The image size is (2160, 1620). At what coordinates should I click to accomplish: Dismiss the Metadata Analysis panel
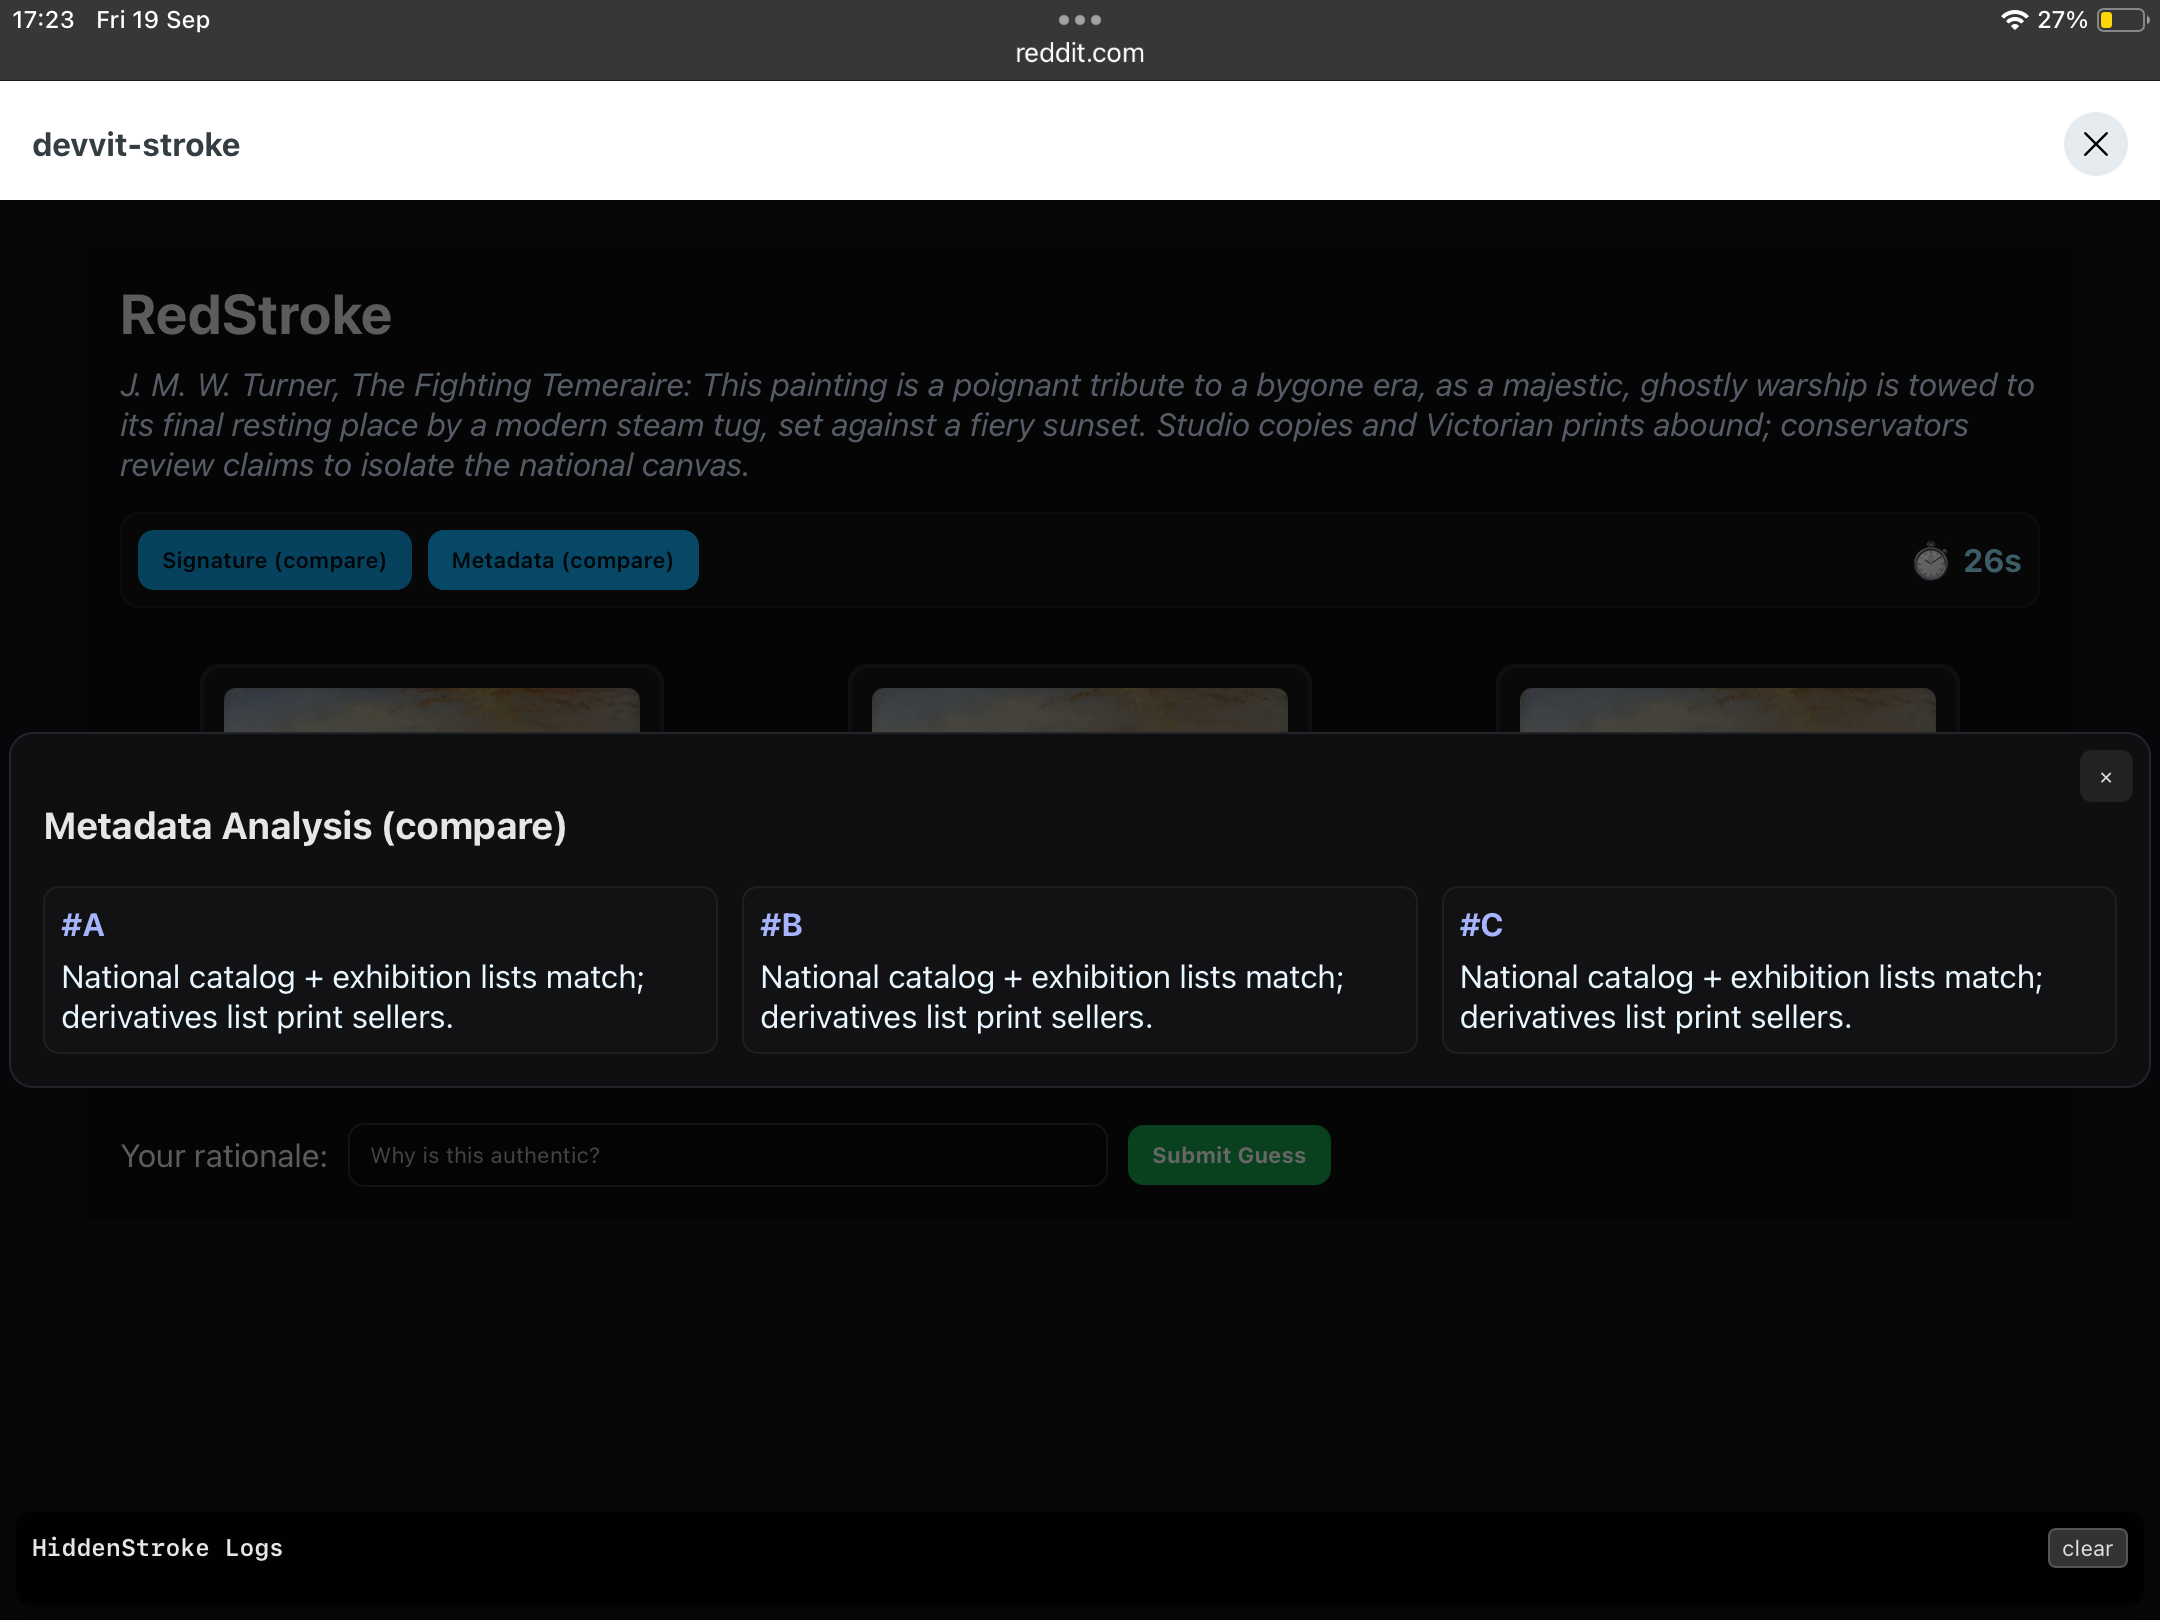[2105, 777]
